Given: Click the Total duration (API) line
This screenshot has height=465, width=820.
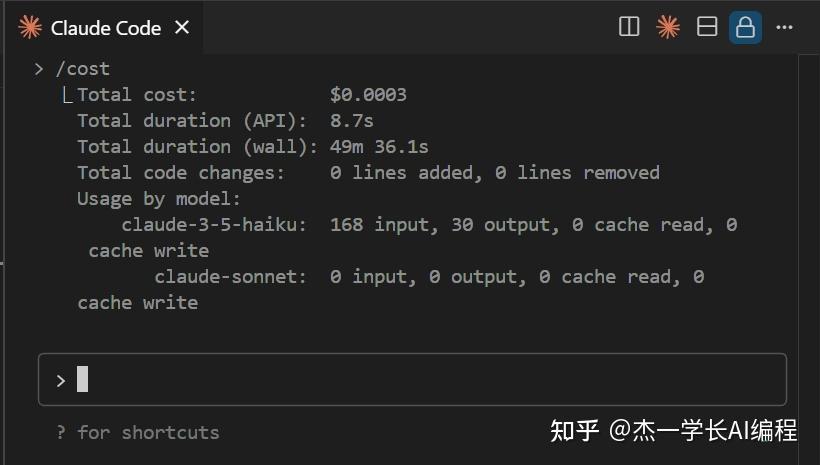Looking at the screenshot, I should [191, 120].
